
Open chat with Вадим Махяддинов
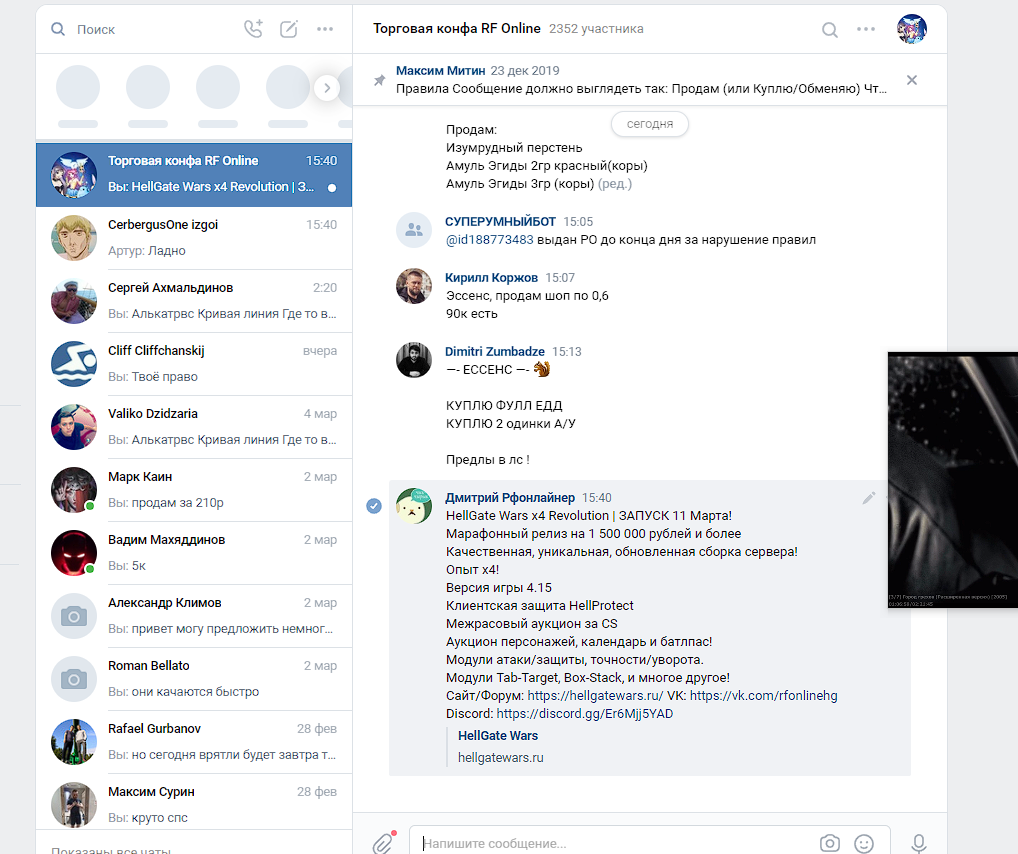point(194,553)
